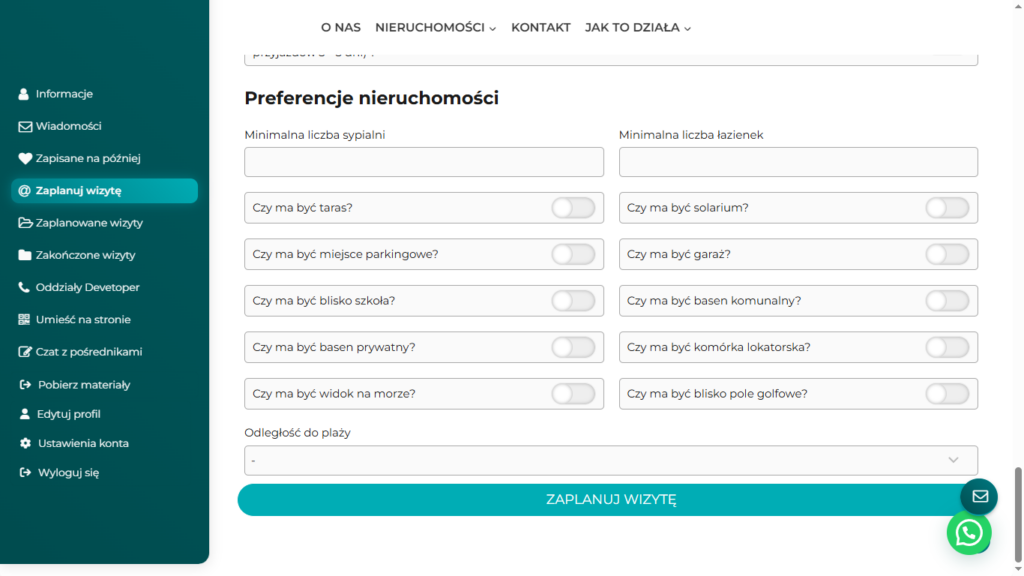1024x576 pixels.
Task: Click the Informacje person icon in sidebar
Action: click(24, 94)
